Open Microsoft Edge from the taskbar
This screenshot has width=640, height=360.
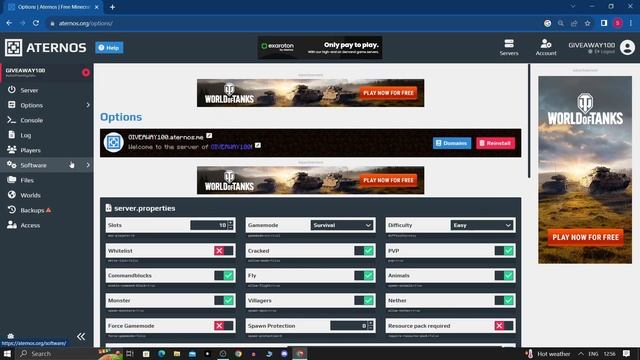coord(162,353)
